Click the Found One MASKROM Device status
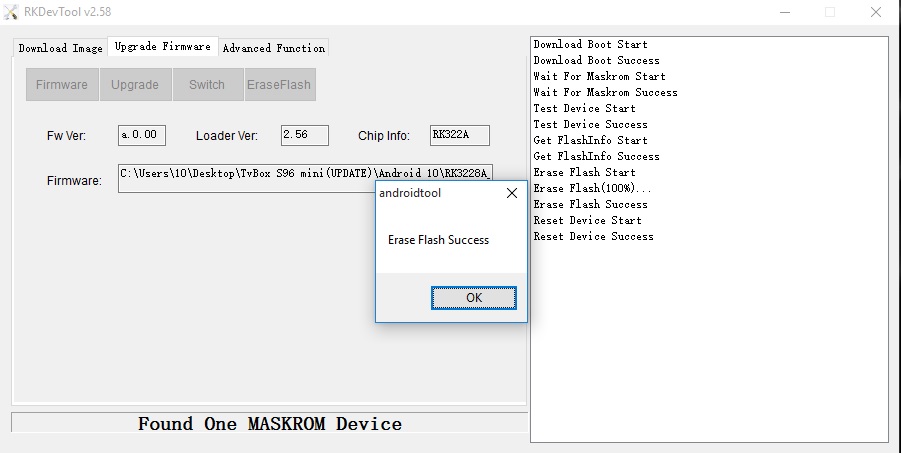Screen dimensions: 901x453 click(269, 424)
